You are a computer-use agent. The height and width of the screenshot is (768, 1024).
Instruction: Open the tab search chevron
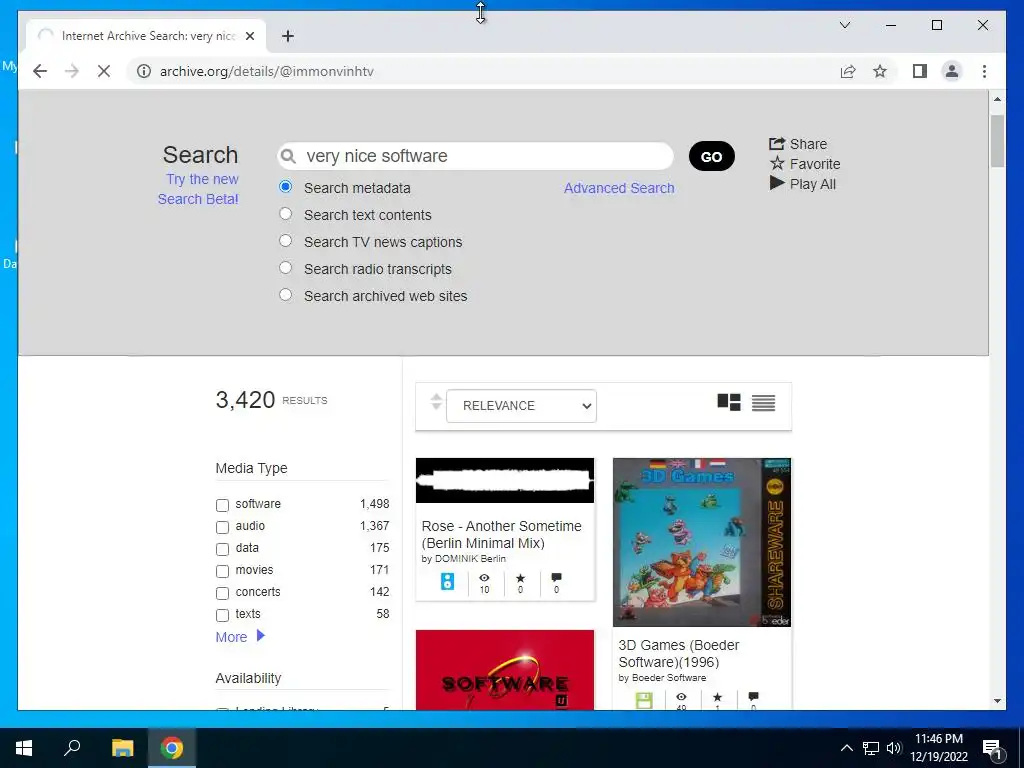point(845,25)
